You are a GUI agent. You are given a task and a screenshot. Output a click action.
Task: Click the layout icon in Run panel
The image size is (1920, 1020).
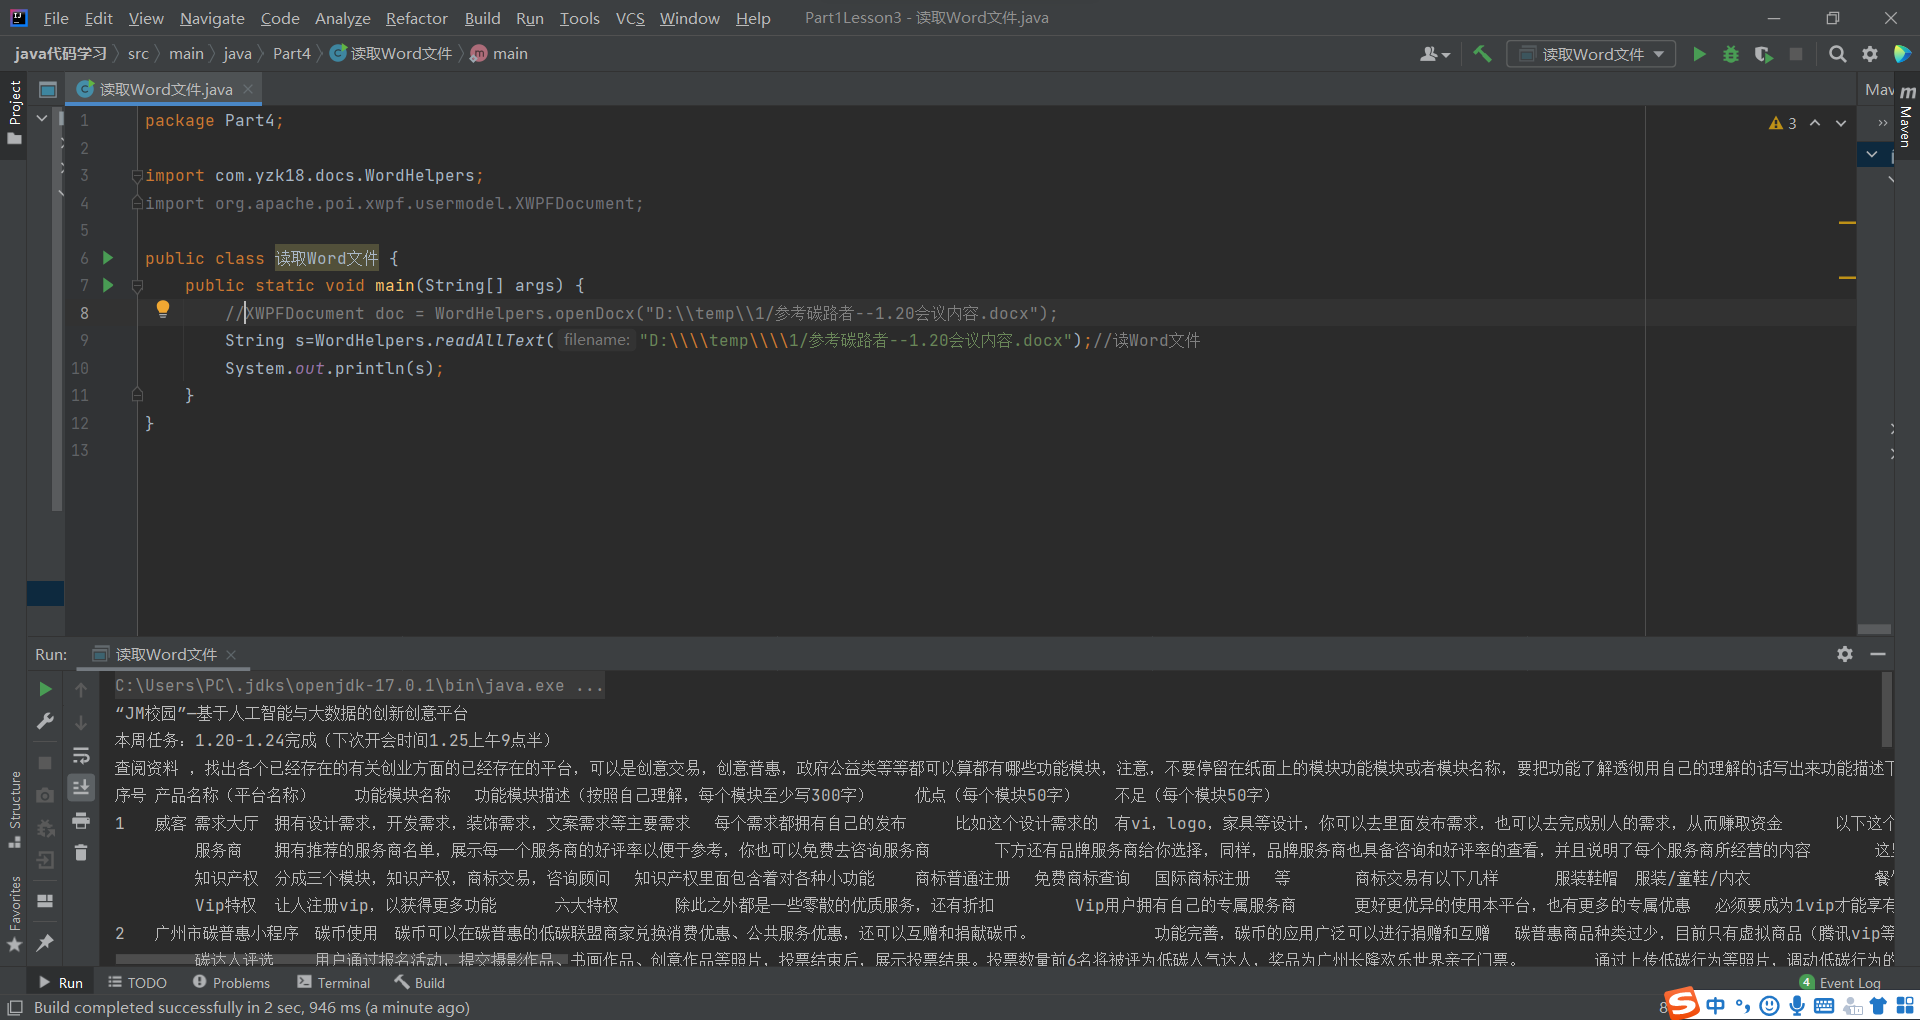pyautogui.click(x=45, y=901)
